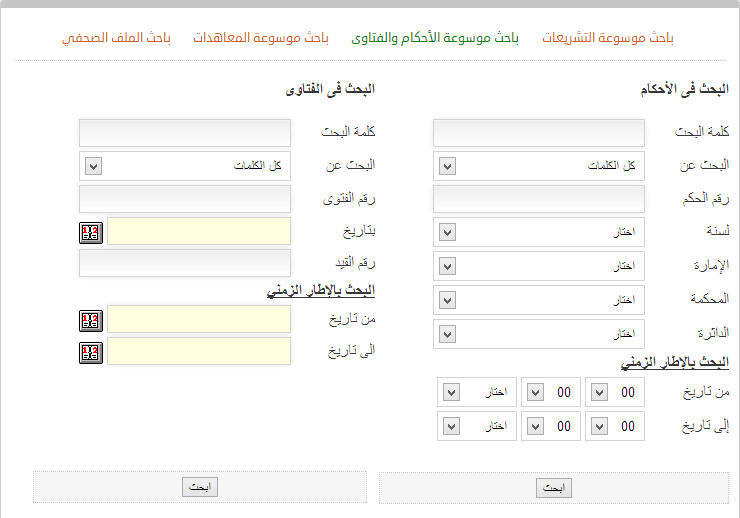The width and height of the screenshot is (740, 518).
Task: Expand the المحكمة court dropdown
Action: tap(538, 300)
